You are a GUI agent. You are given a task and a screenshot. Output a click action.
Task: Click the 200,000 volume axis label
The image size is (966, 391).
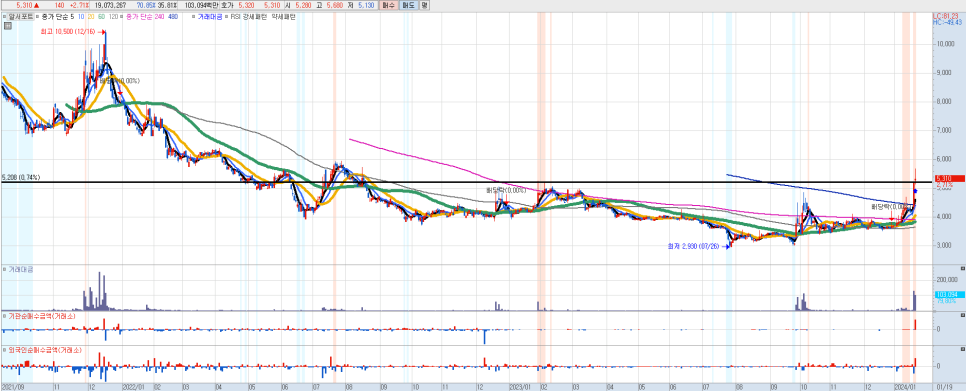pyautogui.click(x=948, y=279)
